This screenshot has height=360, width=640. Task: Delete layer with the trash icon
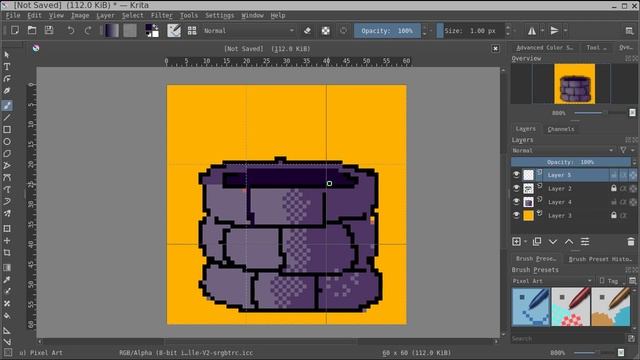click(x=631, y=242)
